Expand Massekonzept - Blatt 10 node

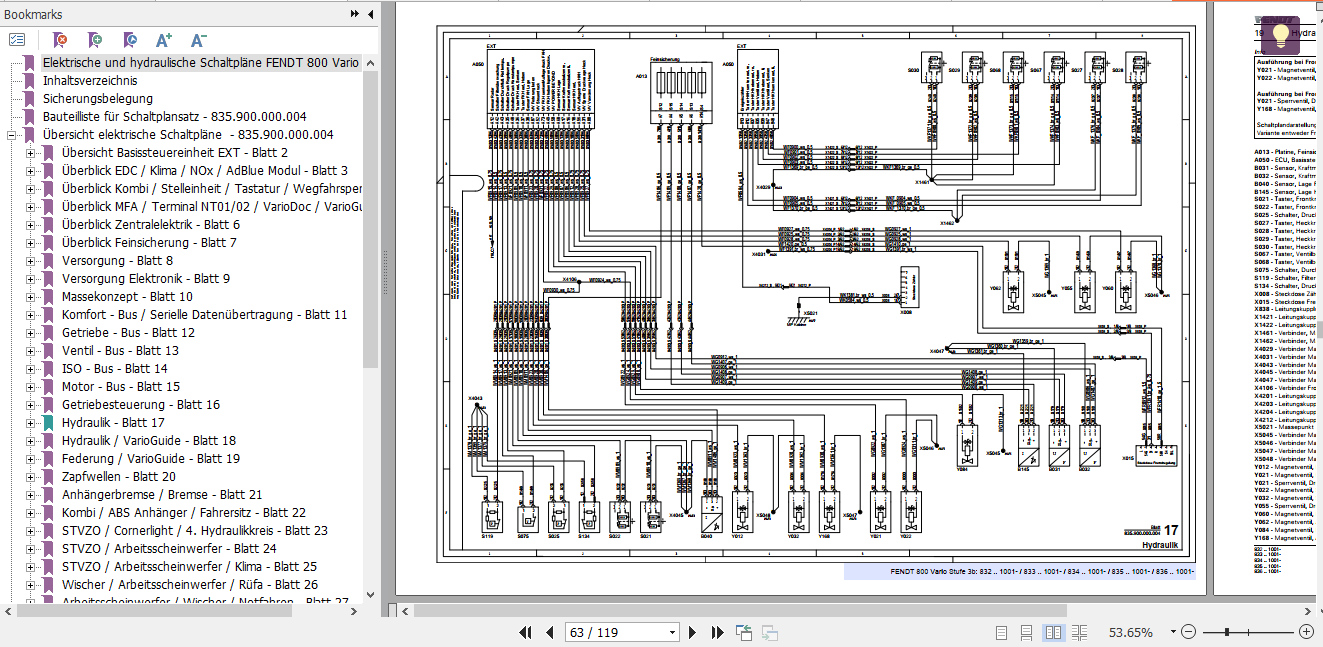30,297
